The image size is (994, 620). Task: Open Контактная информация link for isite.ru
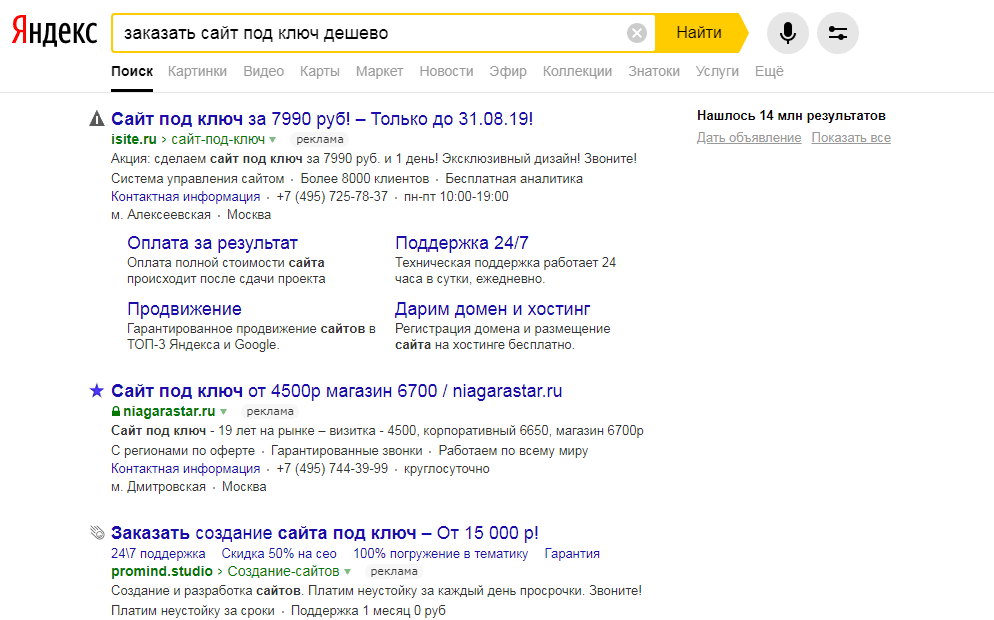(185, 197)
